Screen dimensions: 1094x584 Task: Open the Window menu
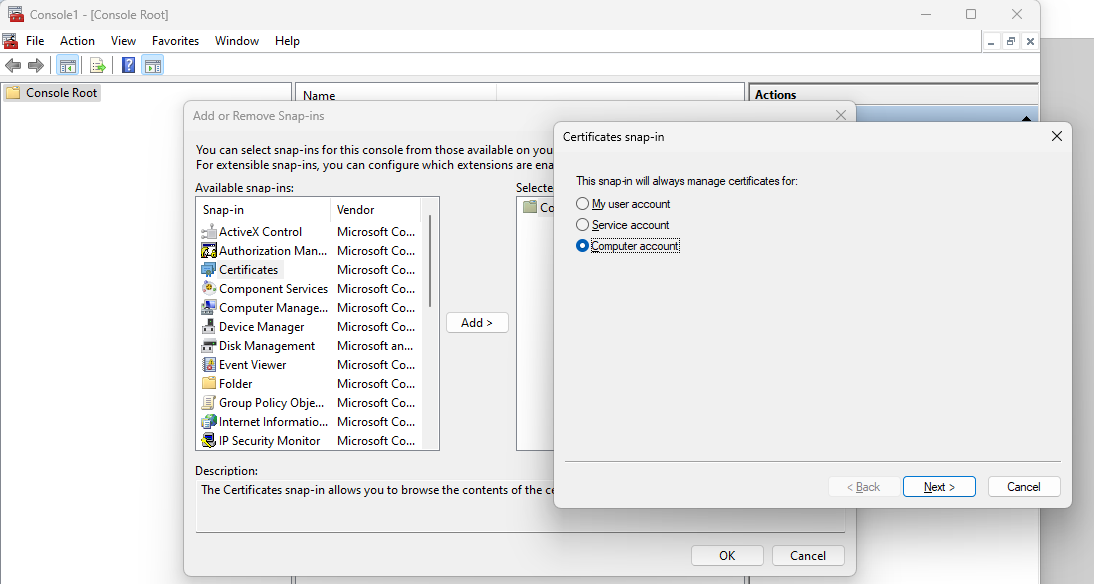237,40
